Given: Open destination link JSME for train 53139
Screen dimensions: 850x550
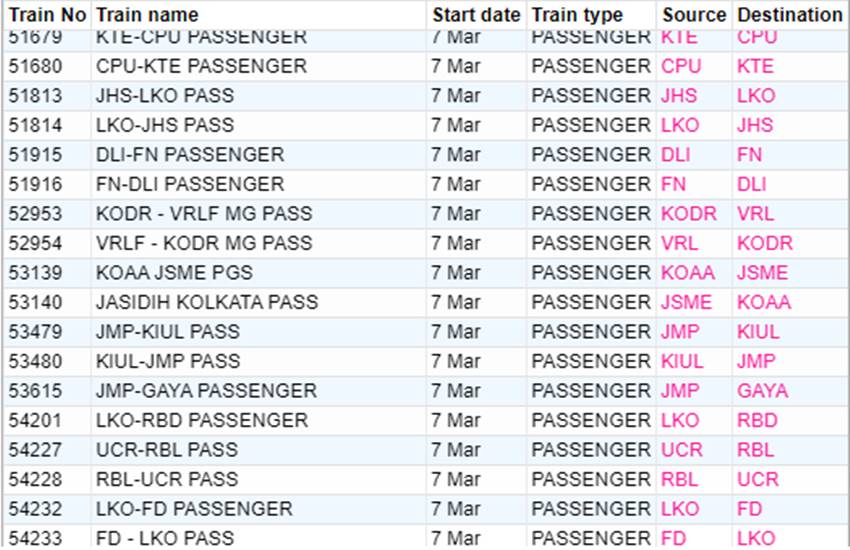Looking at the screenshot, I should coord(762,273).
